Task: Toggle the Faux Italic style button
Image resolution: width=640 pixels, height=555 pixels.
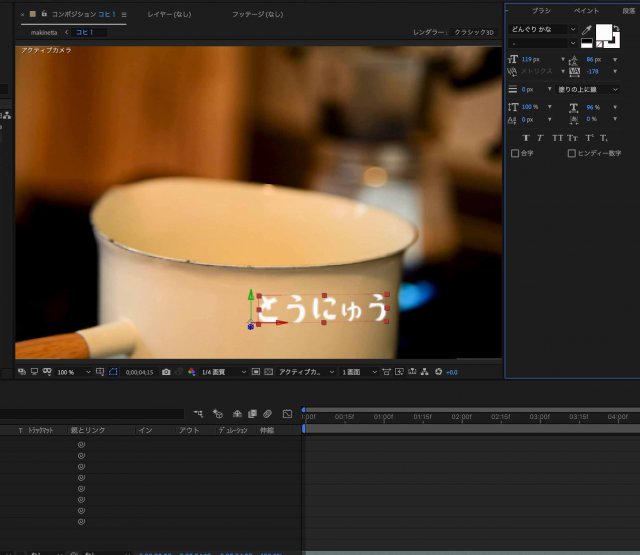Action: tap(540, 137)
